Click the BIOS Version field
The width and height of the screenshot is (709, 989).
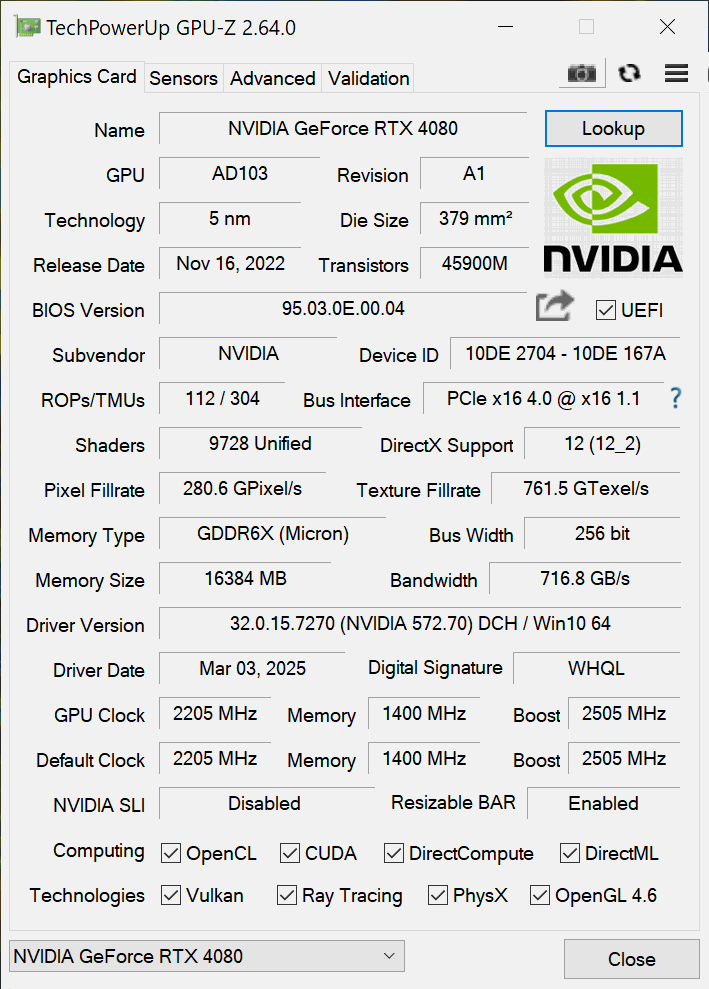(x=343, y=309)
